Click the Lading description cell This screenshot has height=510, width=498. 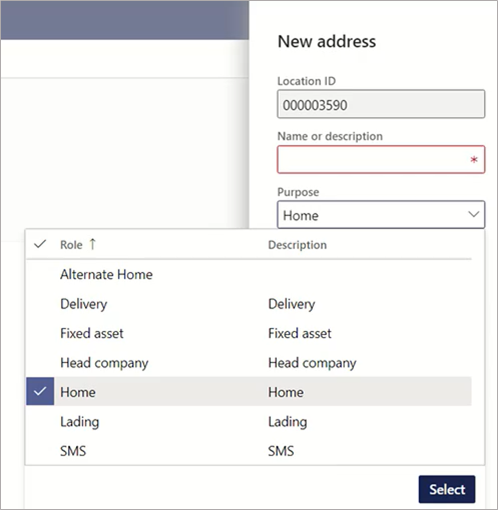[288, 422]
